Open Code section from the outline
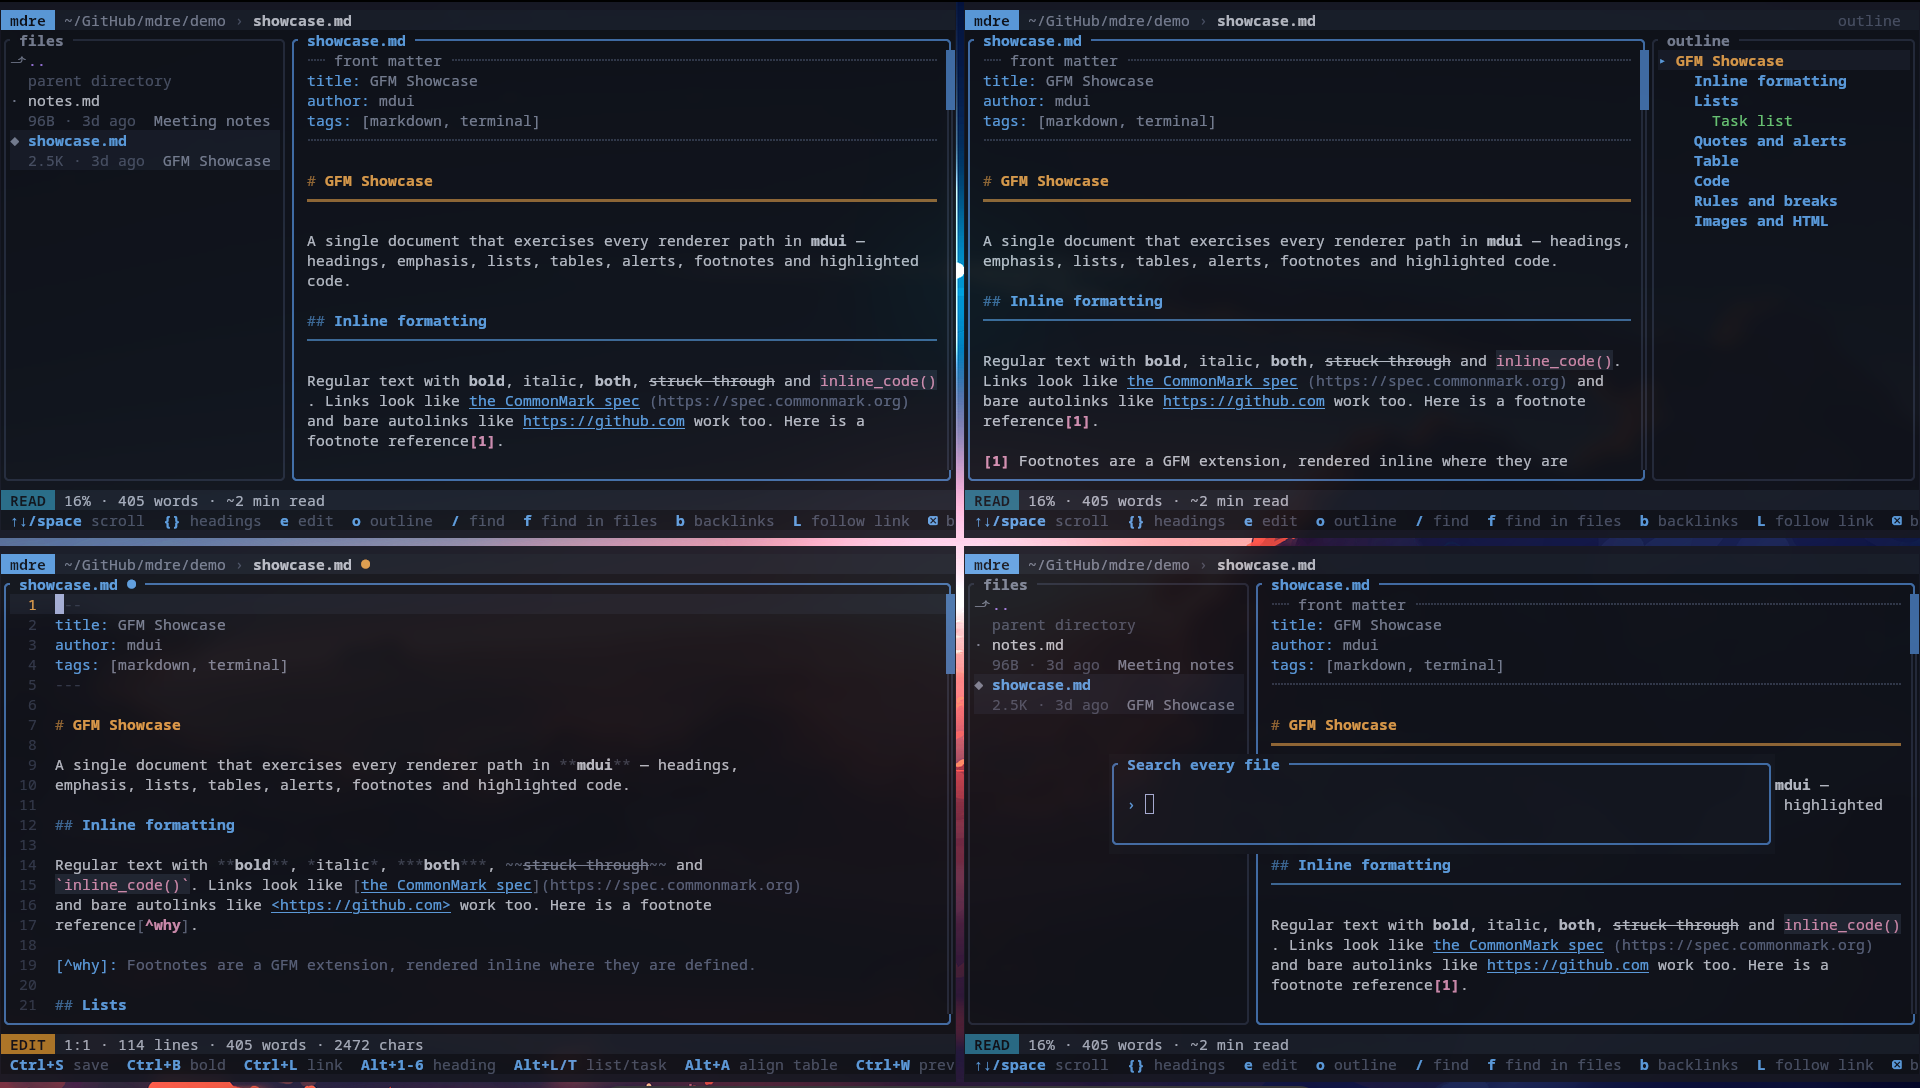The image size is (1920, 1088). (x=1711, y=181)
